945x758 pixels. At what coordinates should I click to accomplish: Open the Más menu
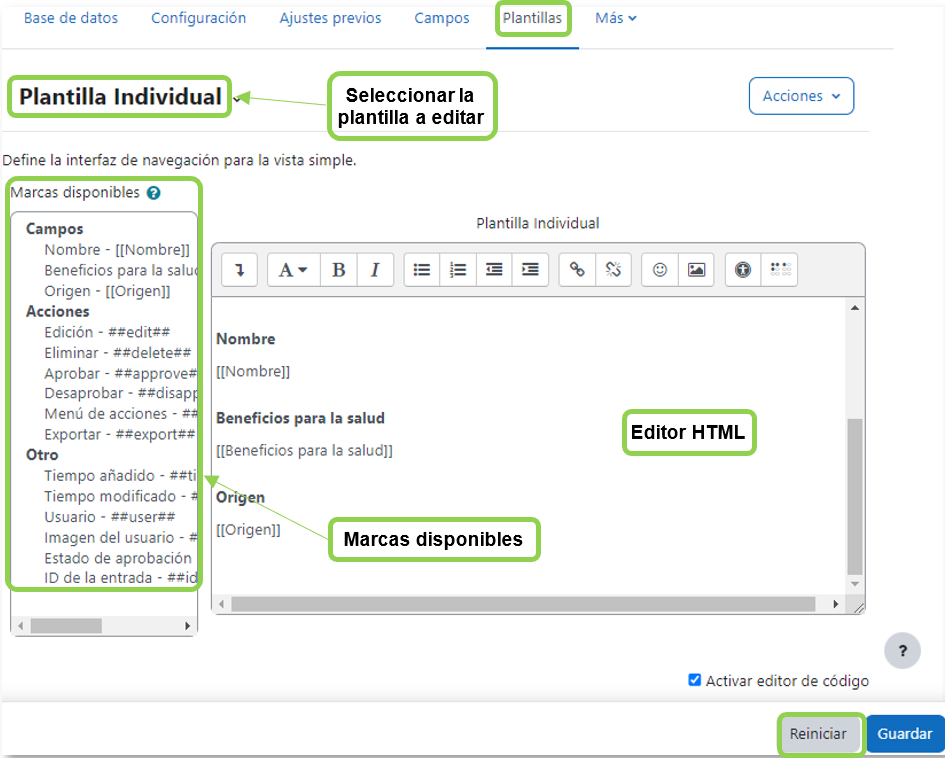pyautogui.click(x=616, y=18)
